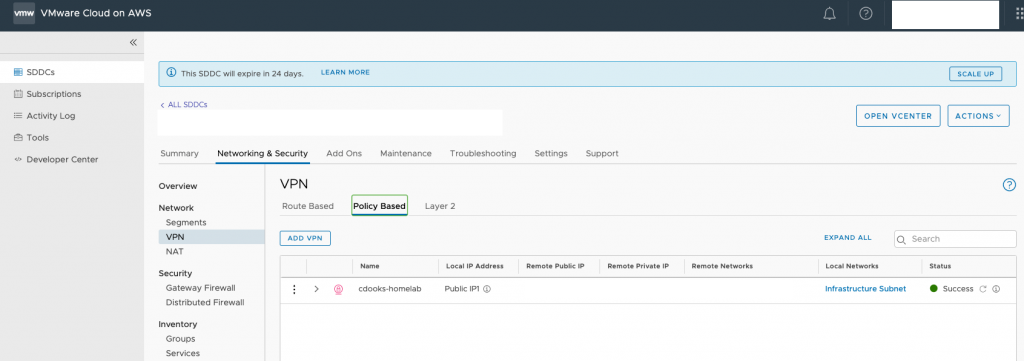Open the Settings tab
The height and width of the screenshot is (361, 1024).
(551, 153)
